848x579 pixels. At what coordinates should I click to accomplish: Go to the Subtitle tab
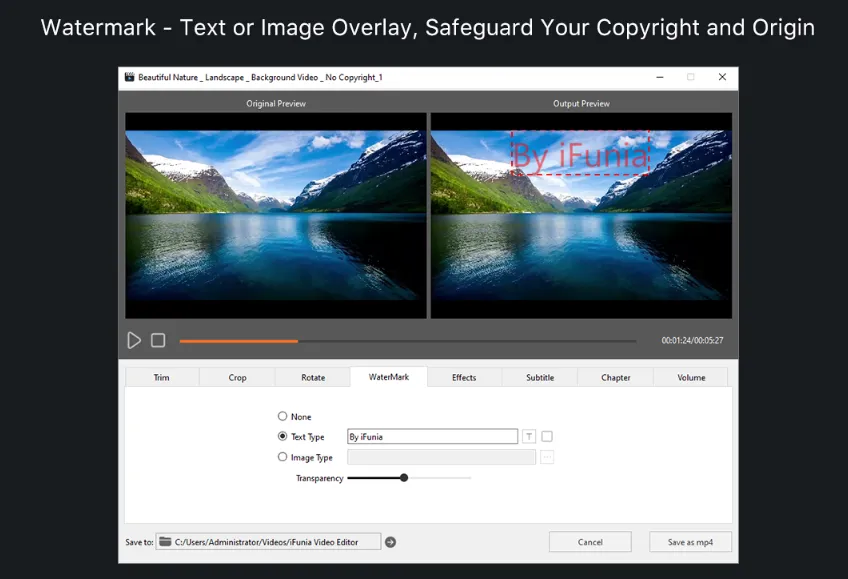(x=540, y=377)
